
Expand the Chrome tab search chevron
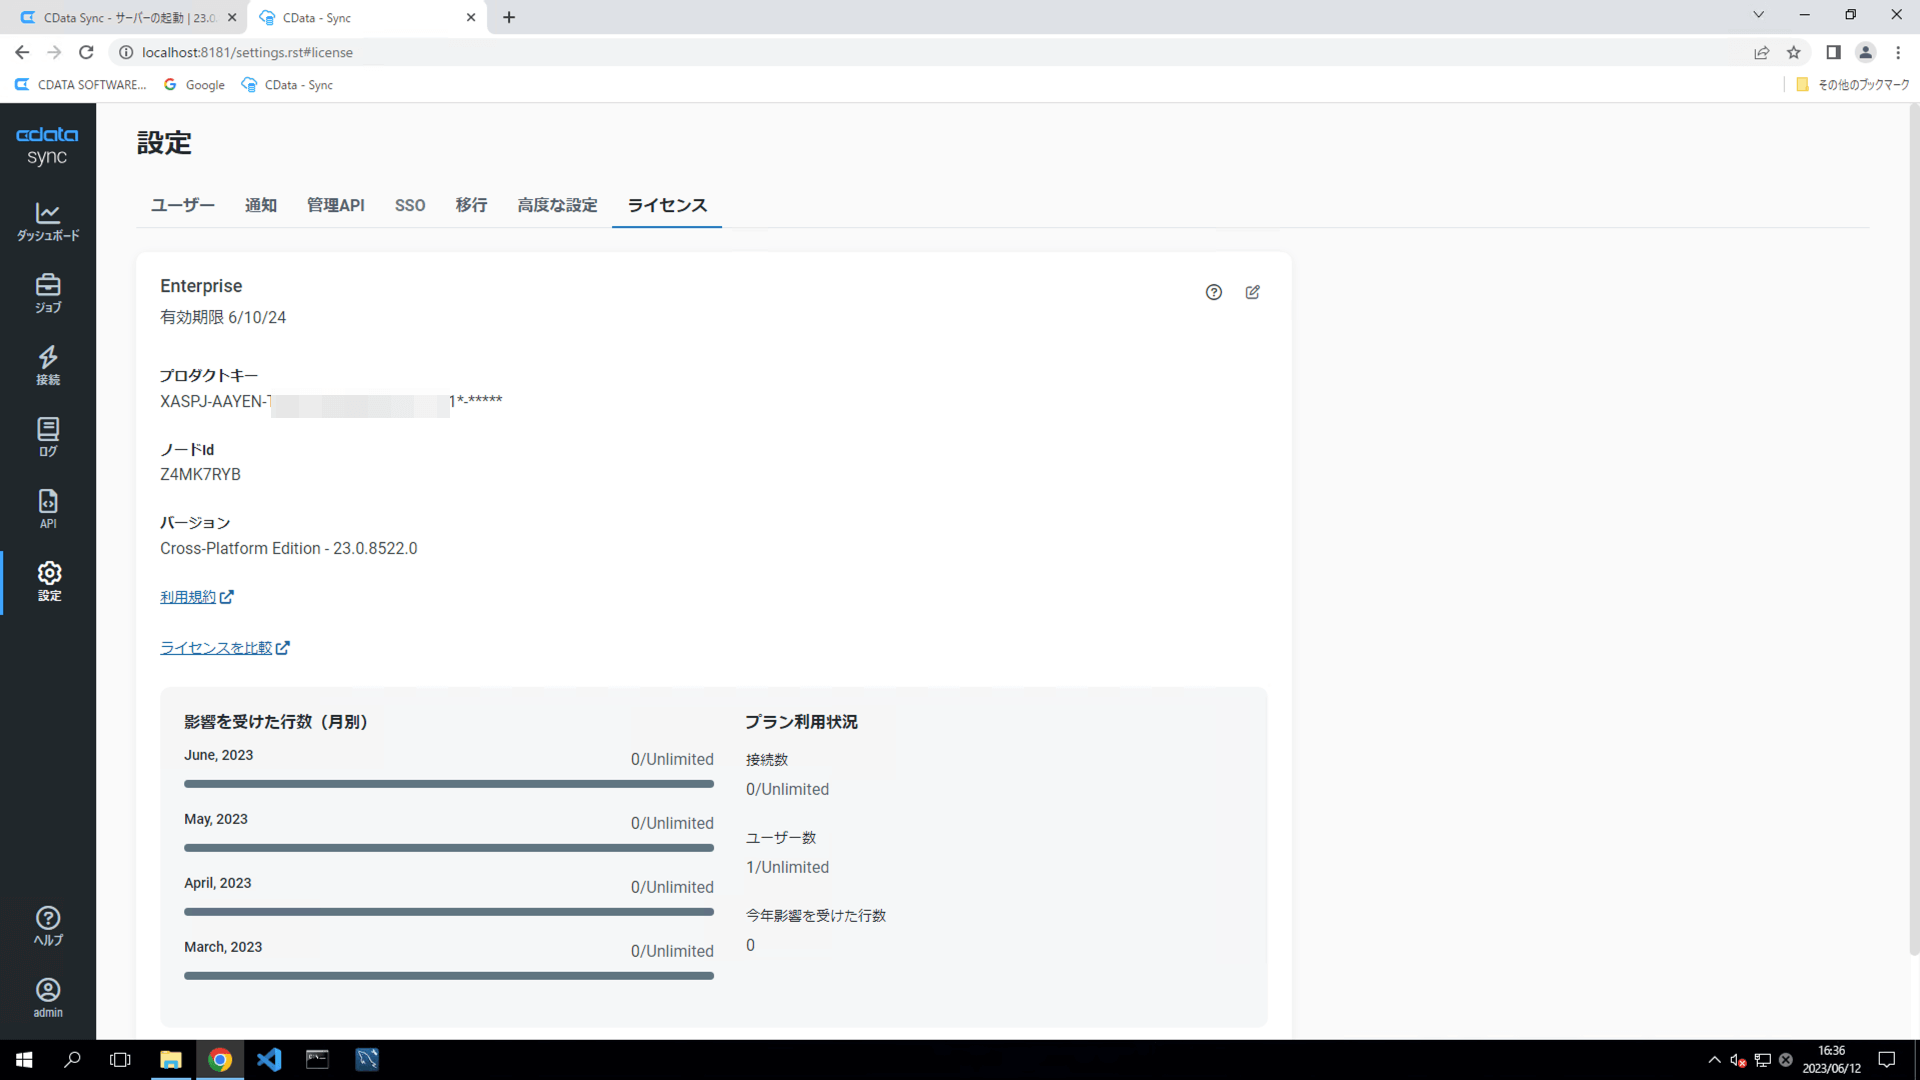click(x=1758, y=15)
